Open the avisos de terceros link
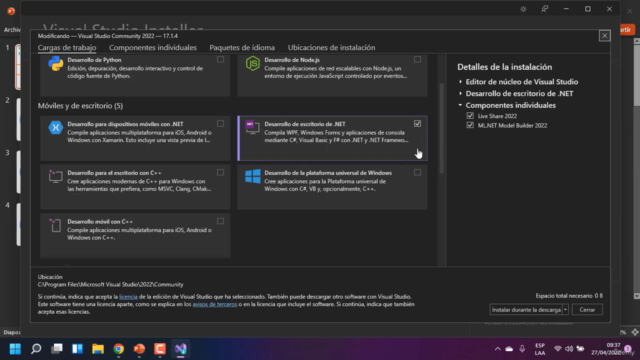 pyautogui.click(x=215, y=304)
